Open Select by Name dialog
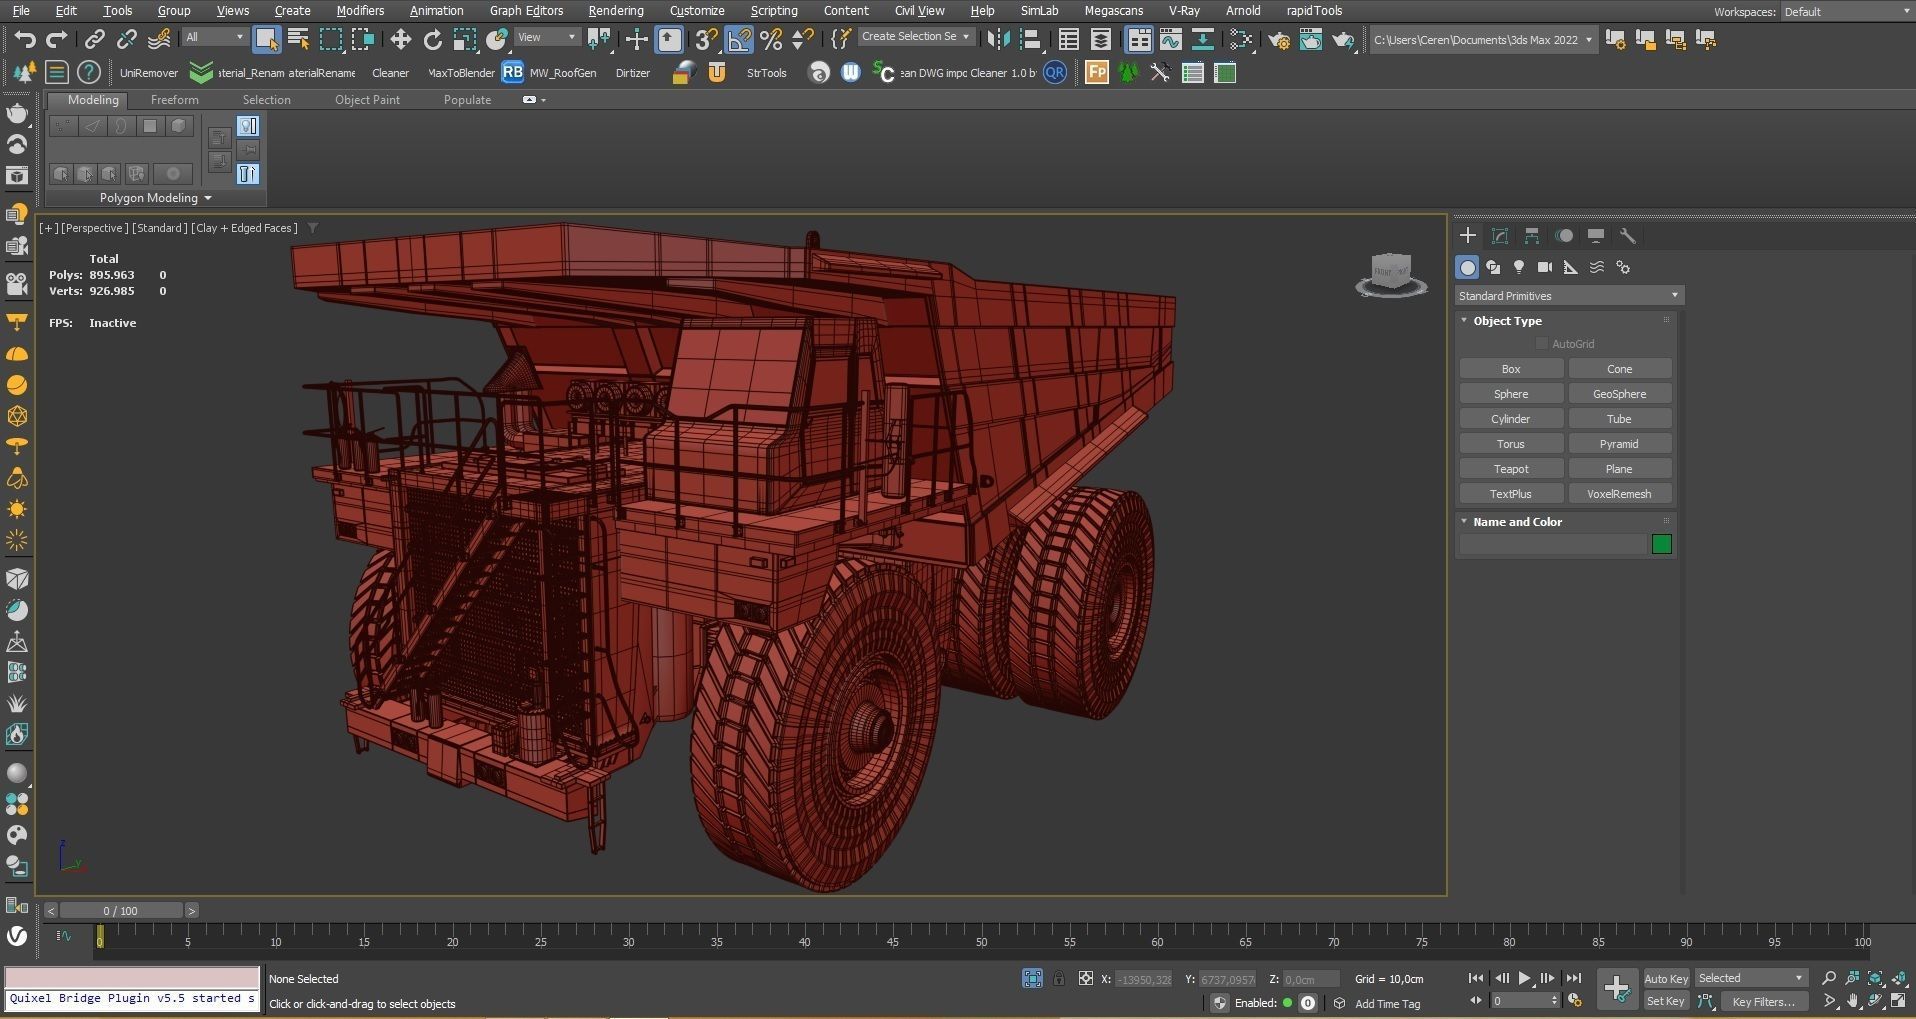Viewport: 1916px width, 1019px height. pos(298,40)
